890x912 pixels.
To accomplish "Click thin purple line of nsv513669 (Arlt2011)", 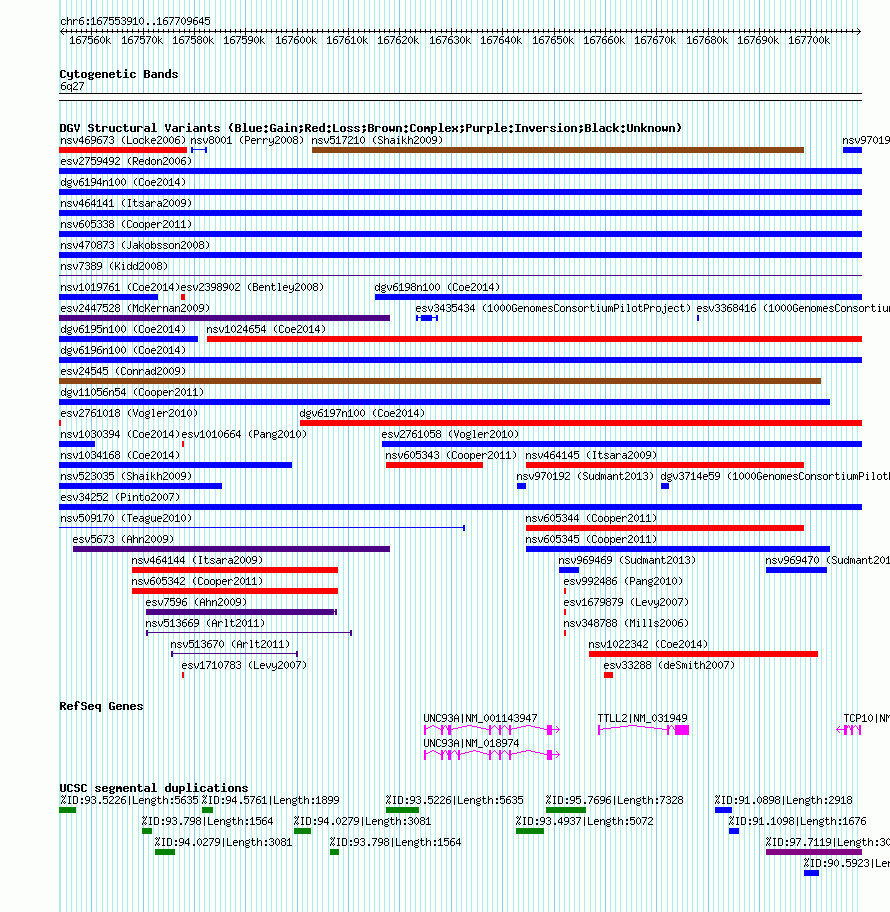I will pyautogui.click(x=249, y=633).
